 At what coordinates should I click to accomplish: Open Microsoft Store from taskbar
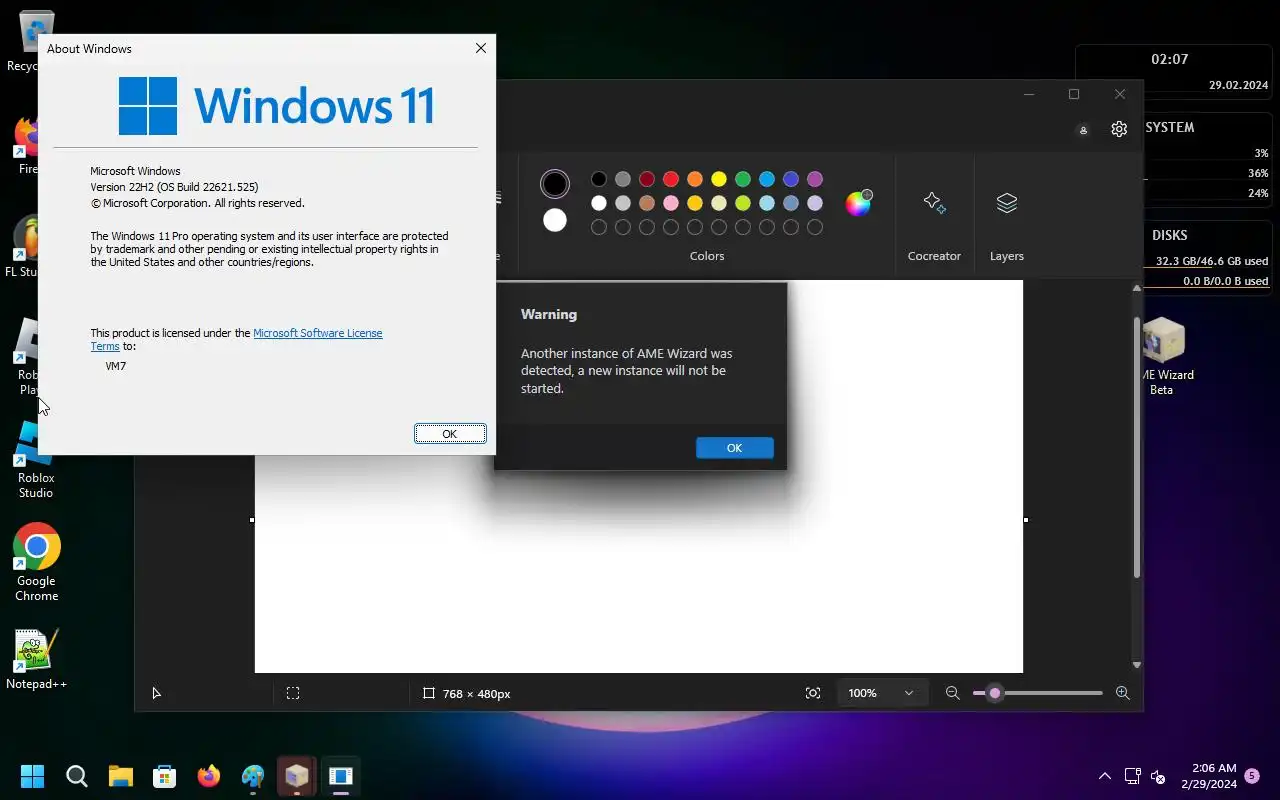(x=165, y=776)
